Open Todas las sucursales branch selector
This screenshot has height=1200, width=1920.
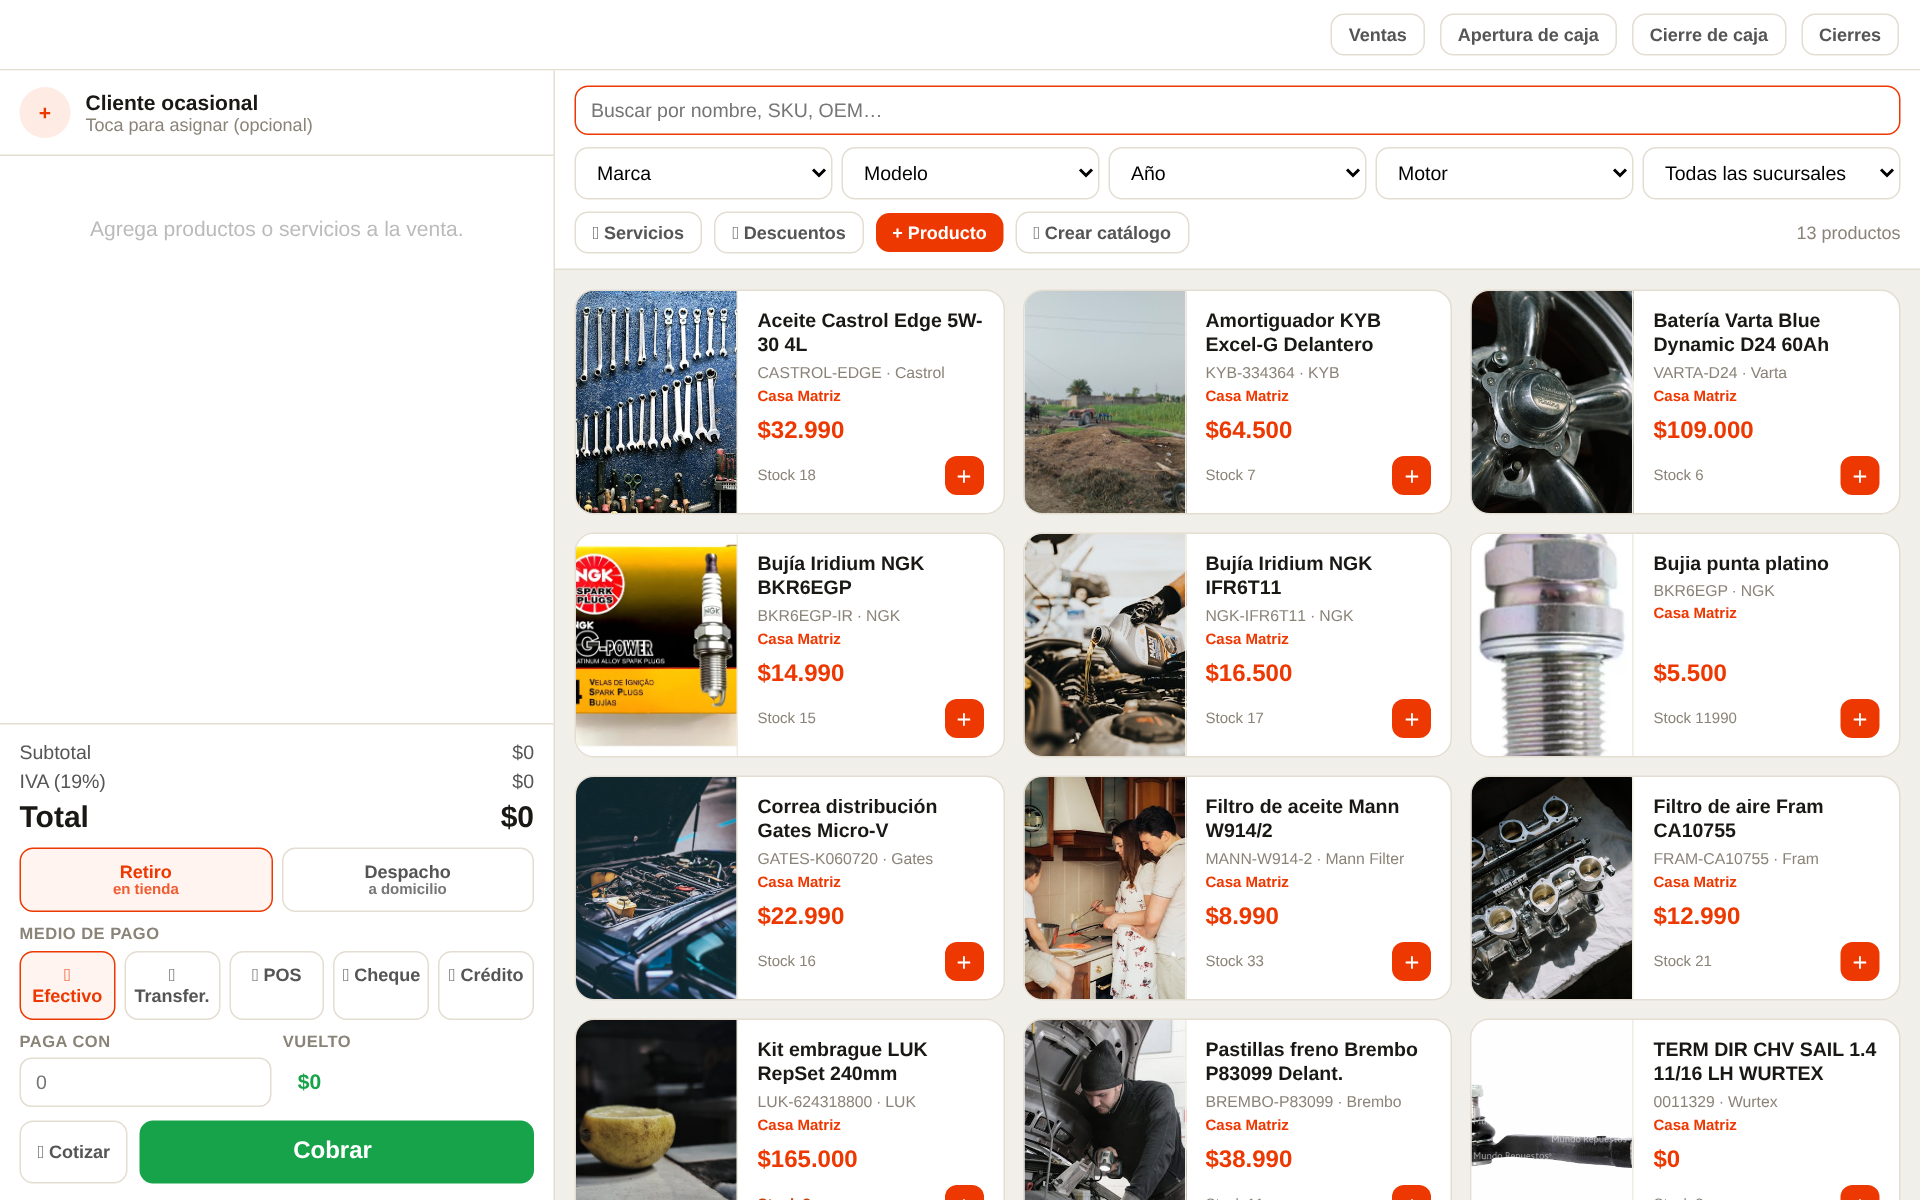pyautogui.click(x=1771, y=173)
